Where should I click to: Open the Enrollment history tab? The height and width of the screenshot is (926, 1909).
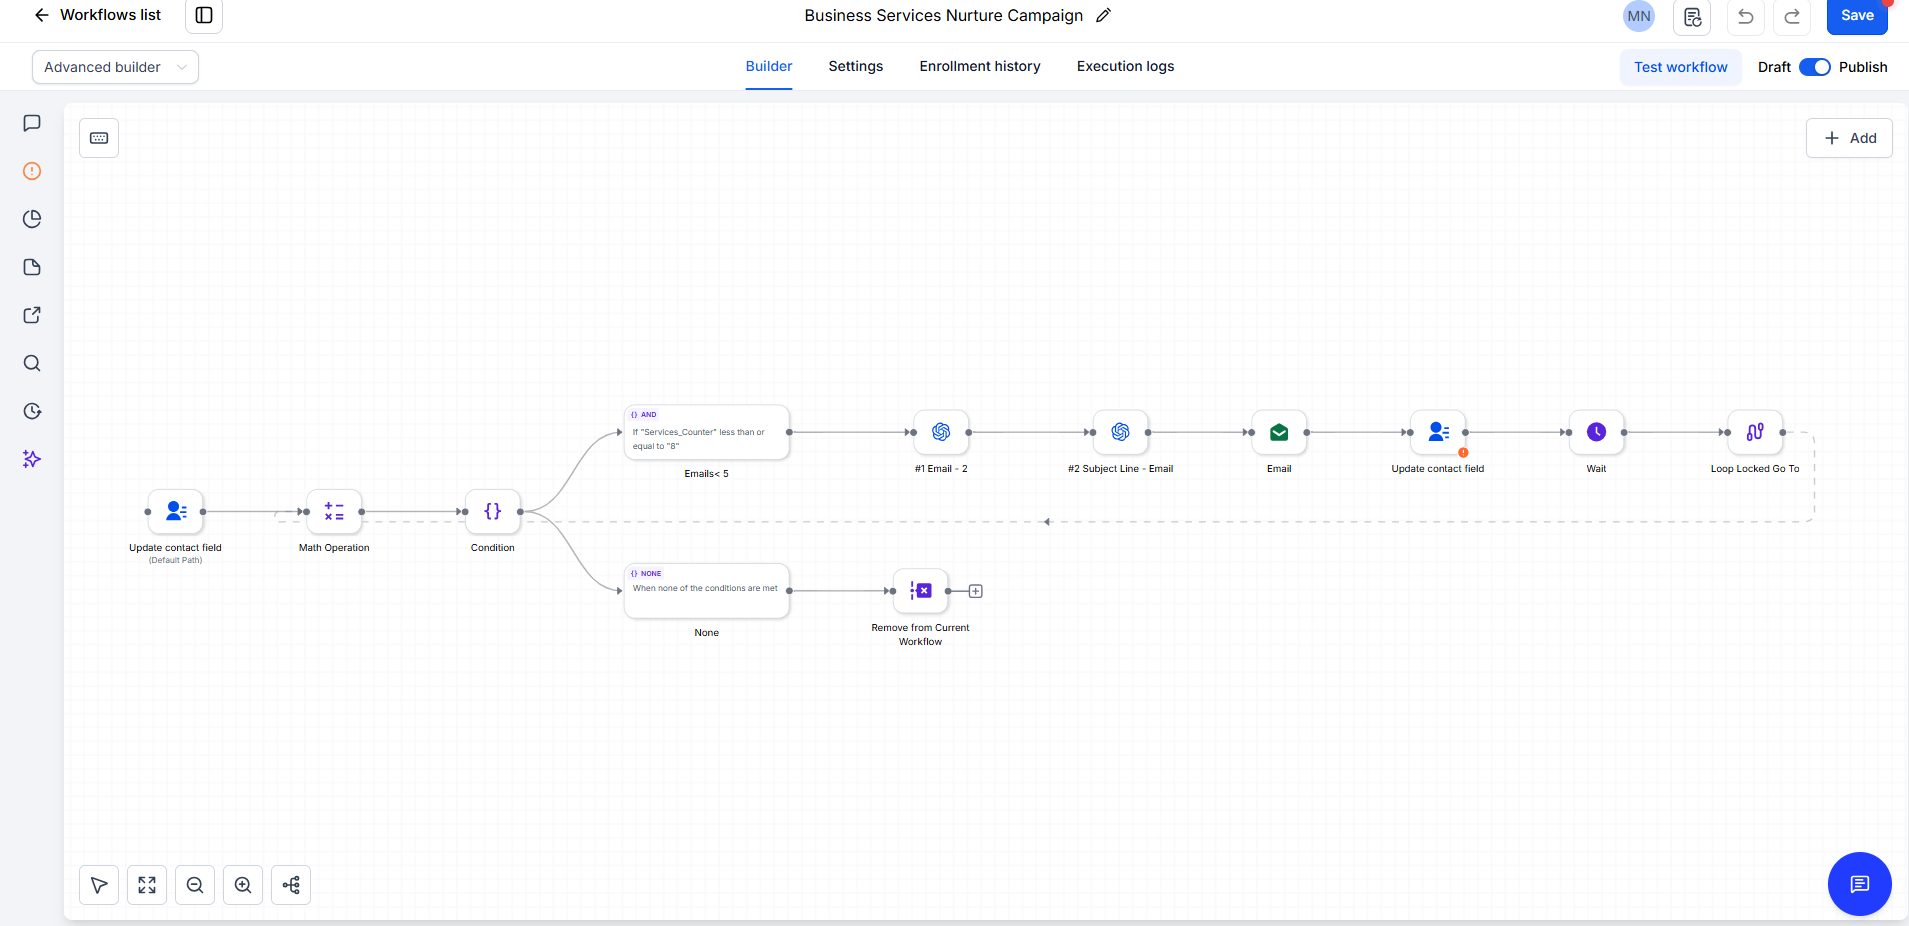[980, 66]
